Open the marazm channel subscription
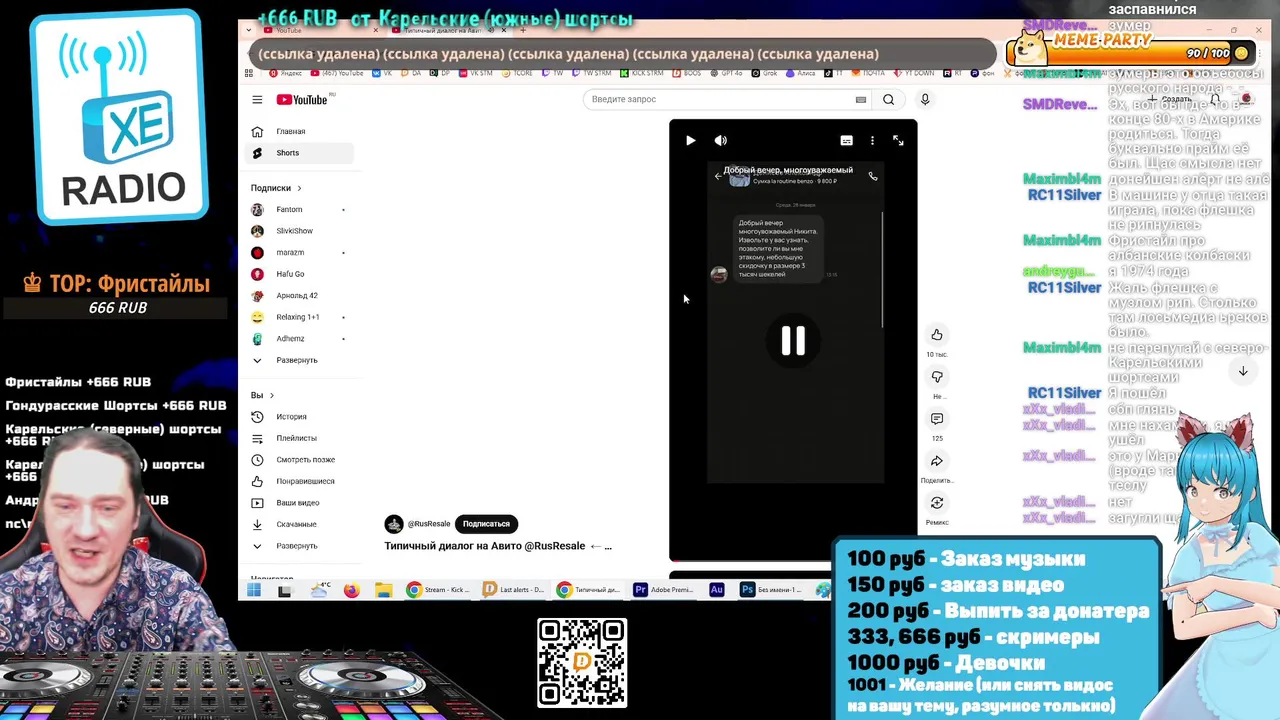This screenshot has width=1280, height=720. click(x=301, y=252)
